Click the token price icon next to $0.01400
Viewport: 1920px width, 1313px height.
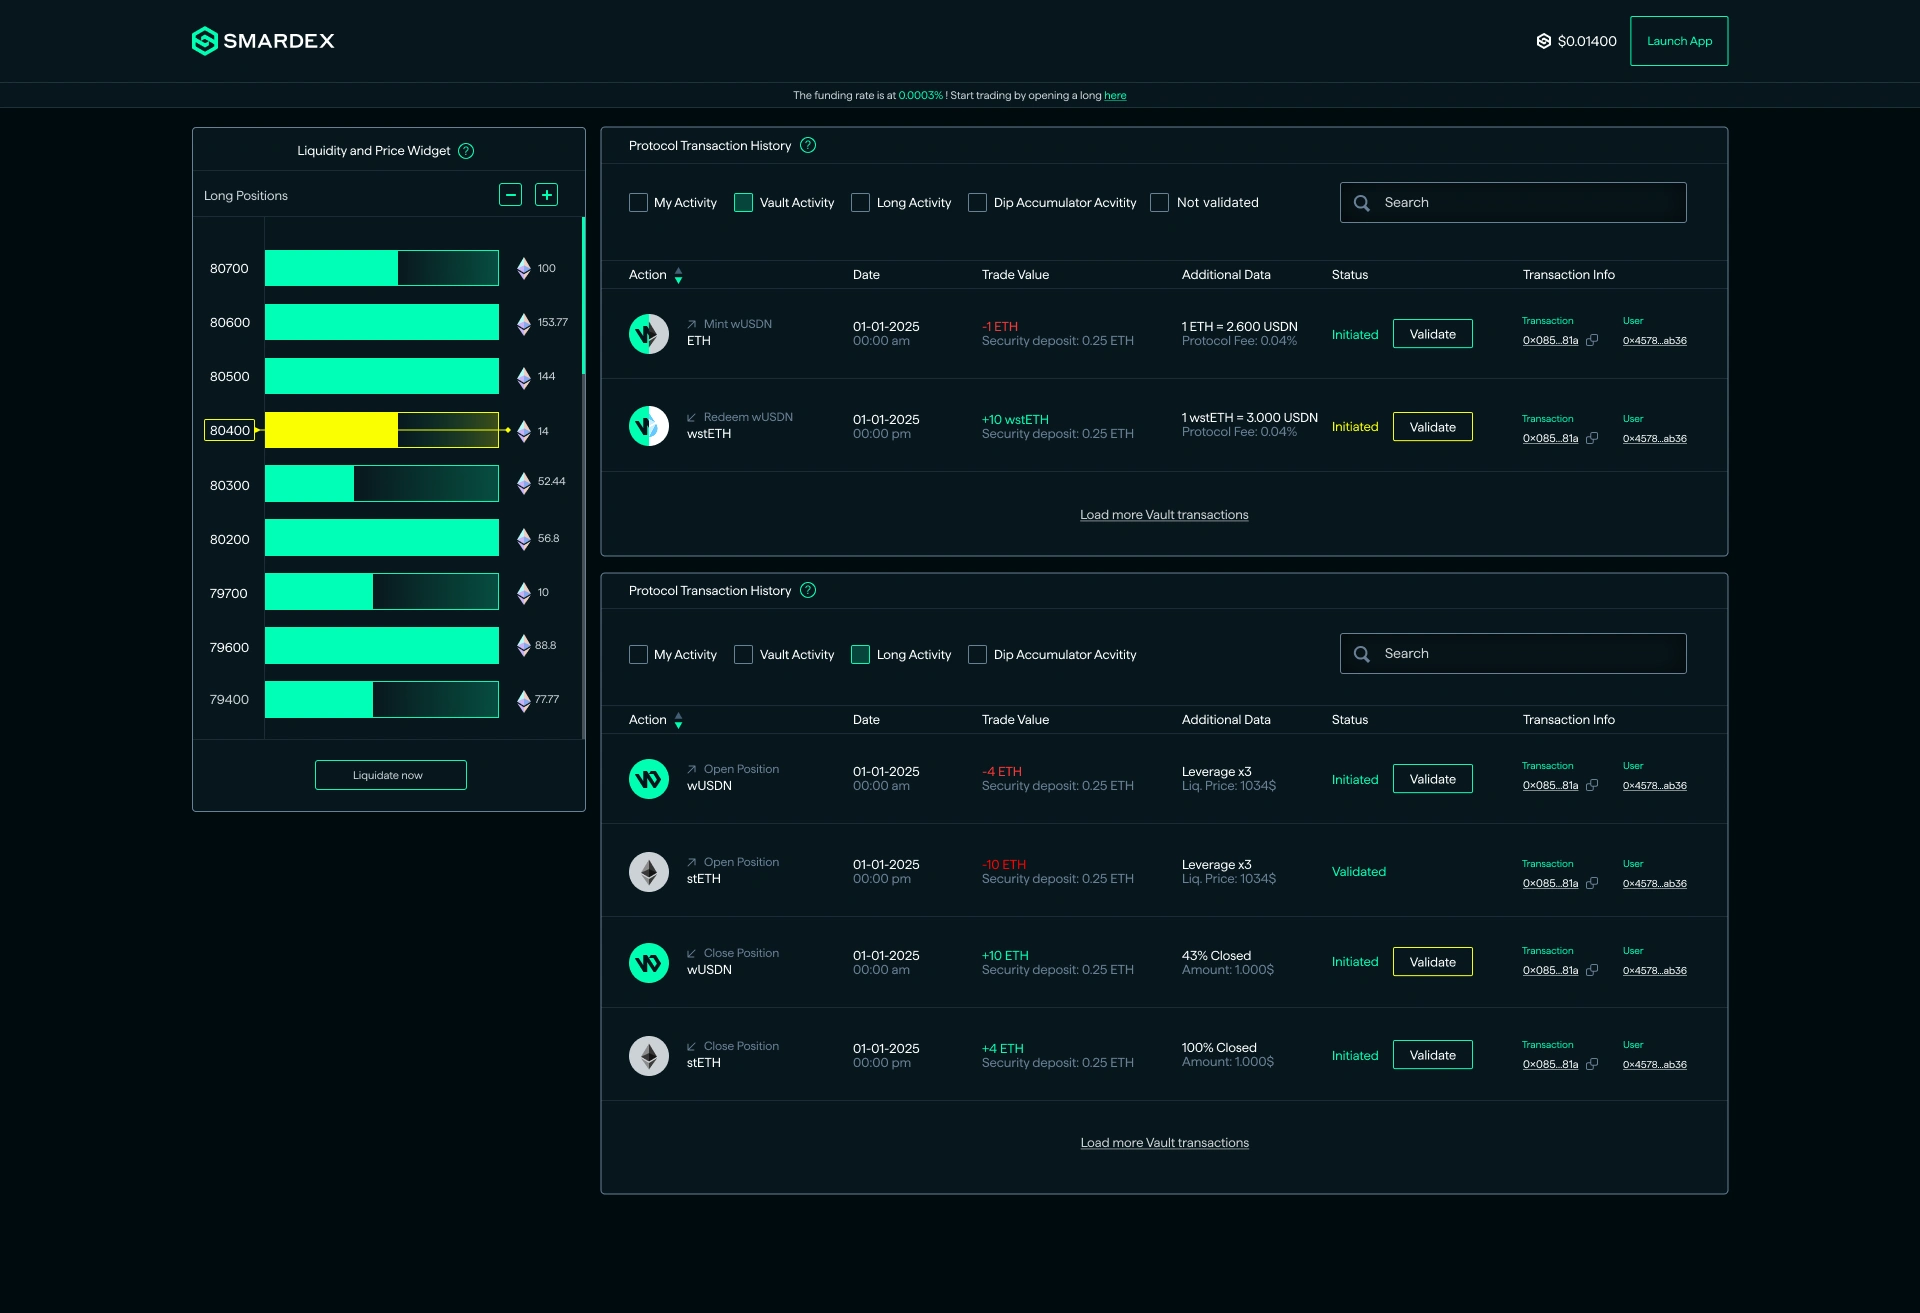pos(1543,41)
